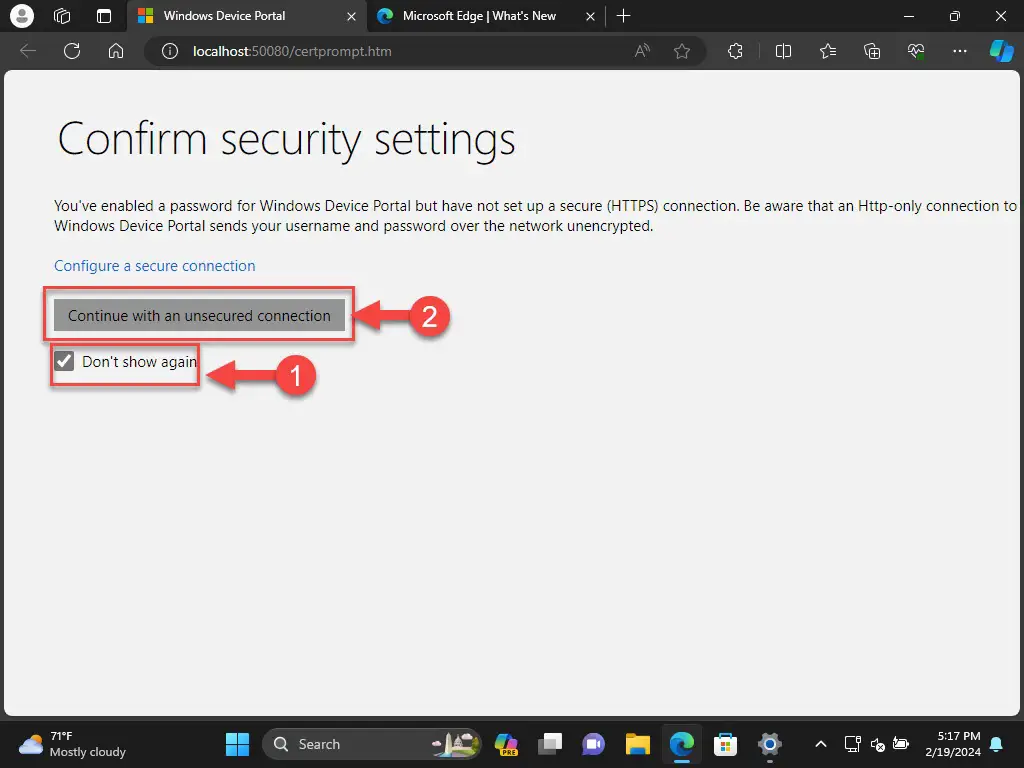The height and width of the screenshot is (768, 1024).
Task: Open the Windows Start menu
Action: point(237,744)
